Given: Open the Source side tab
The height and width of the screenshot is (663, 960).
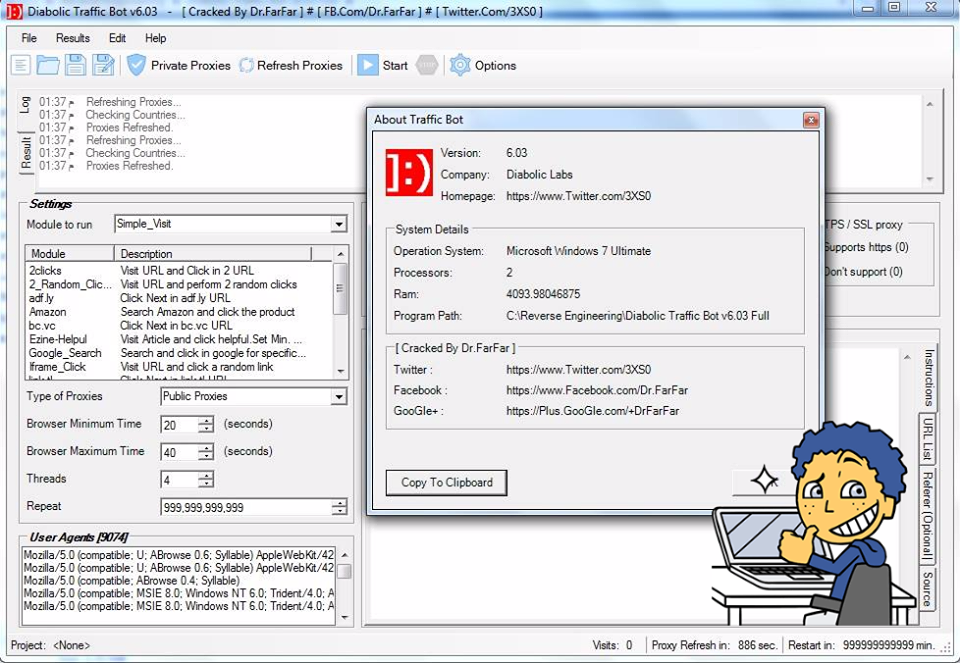Looking at the screenshot, I should pos(928,588).
